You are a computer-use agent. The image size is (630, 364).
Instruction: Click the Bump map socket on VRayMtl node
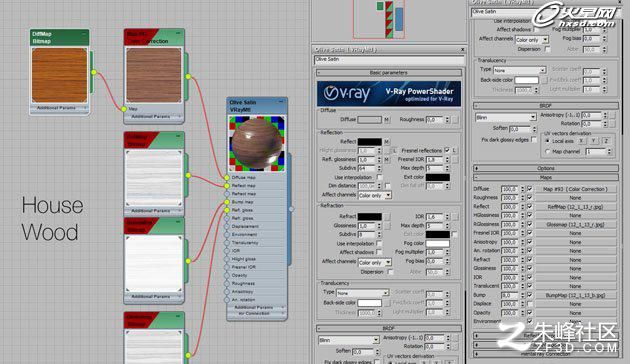(x=227, y=202)
